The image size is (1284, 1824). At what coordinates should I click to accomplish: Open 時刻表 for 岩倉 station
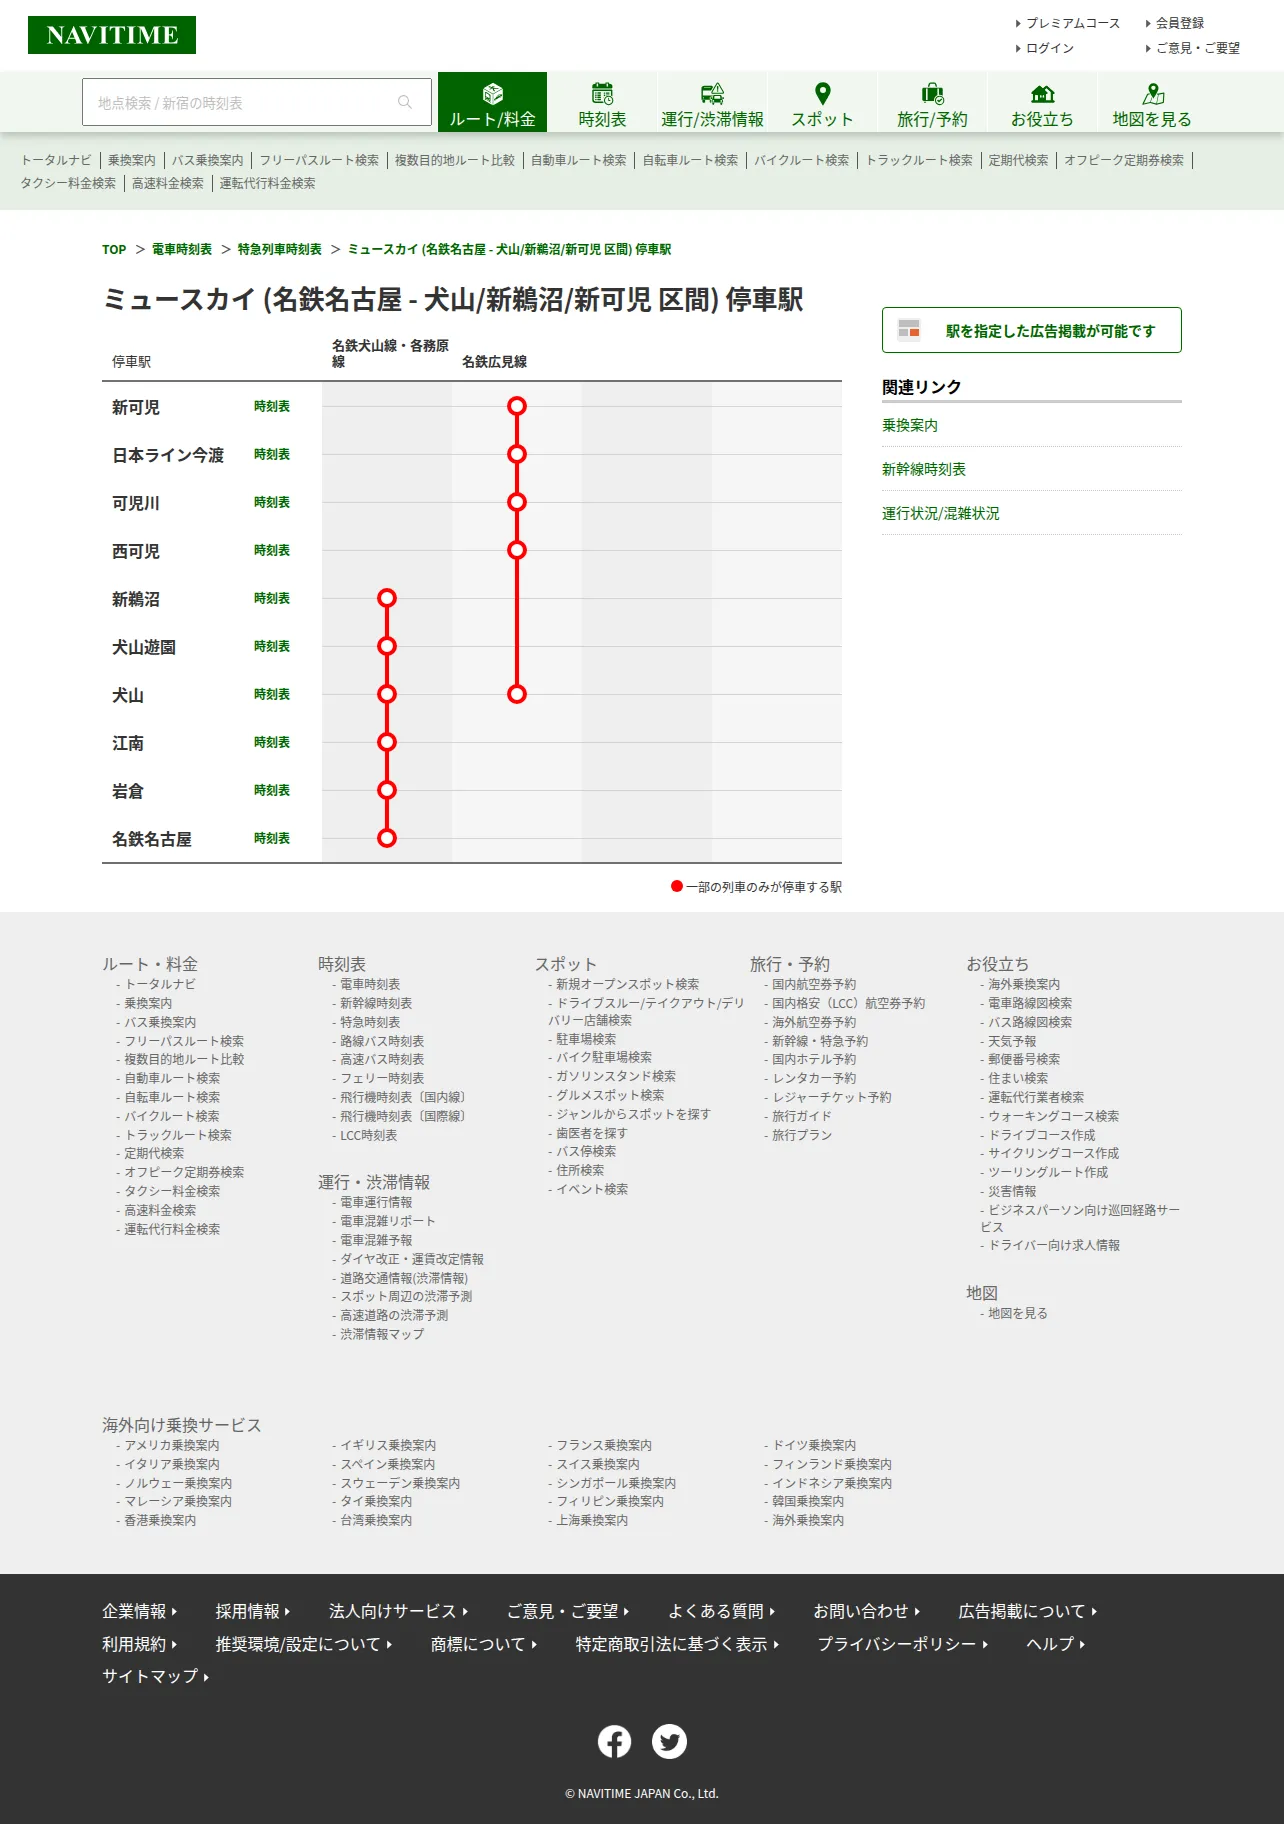click(x=272, y=790)
